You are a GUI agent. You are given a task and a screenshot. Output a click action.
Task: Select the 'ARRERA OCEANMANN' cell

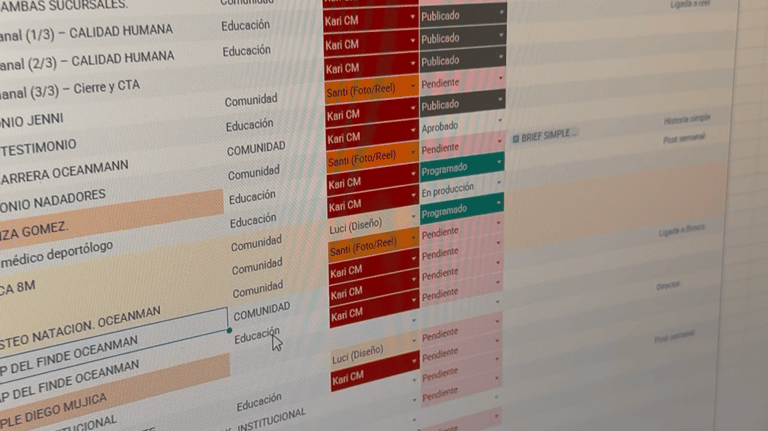tap(64, 173)
